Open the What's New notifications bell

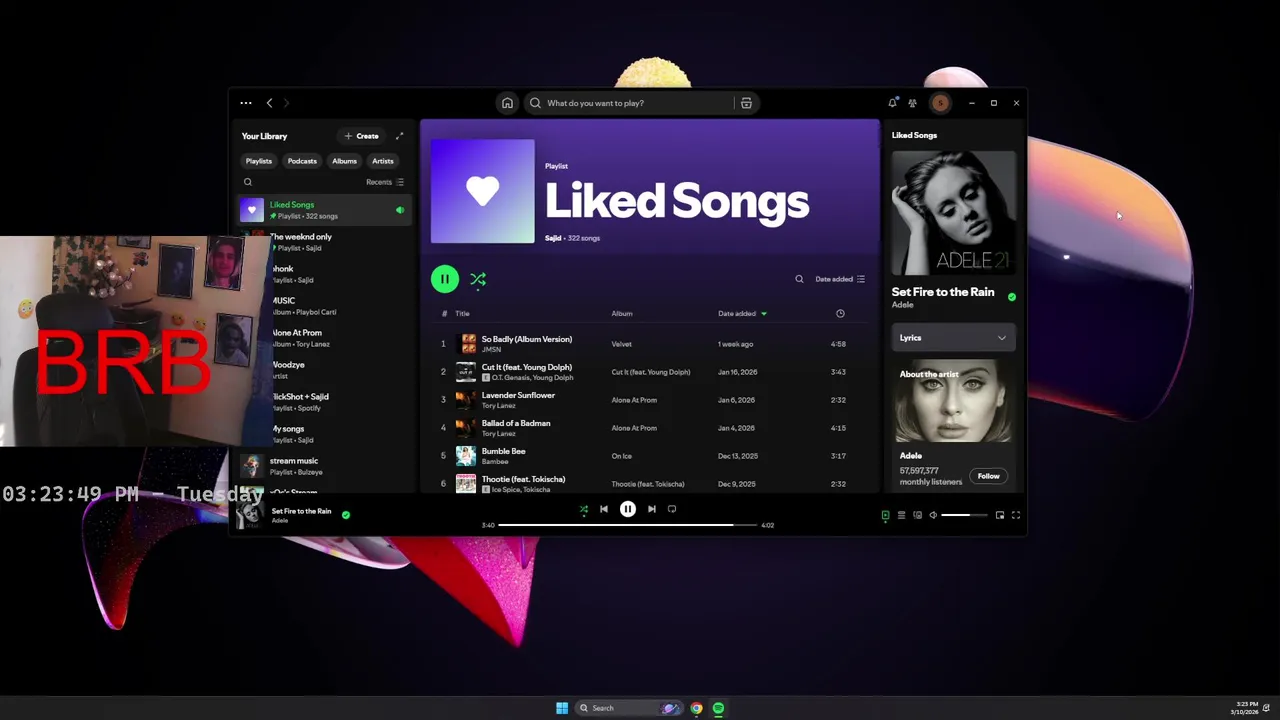pyautogui.click(x=893, y=103)
